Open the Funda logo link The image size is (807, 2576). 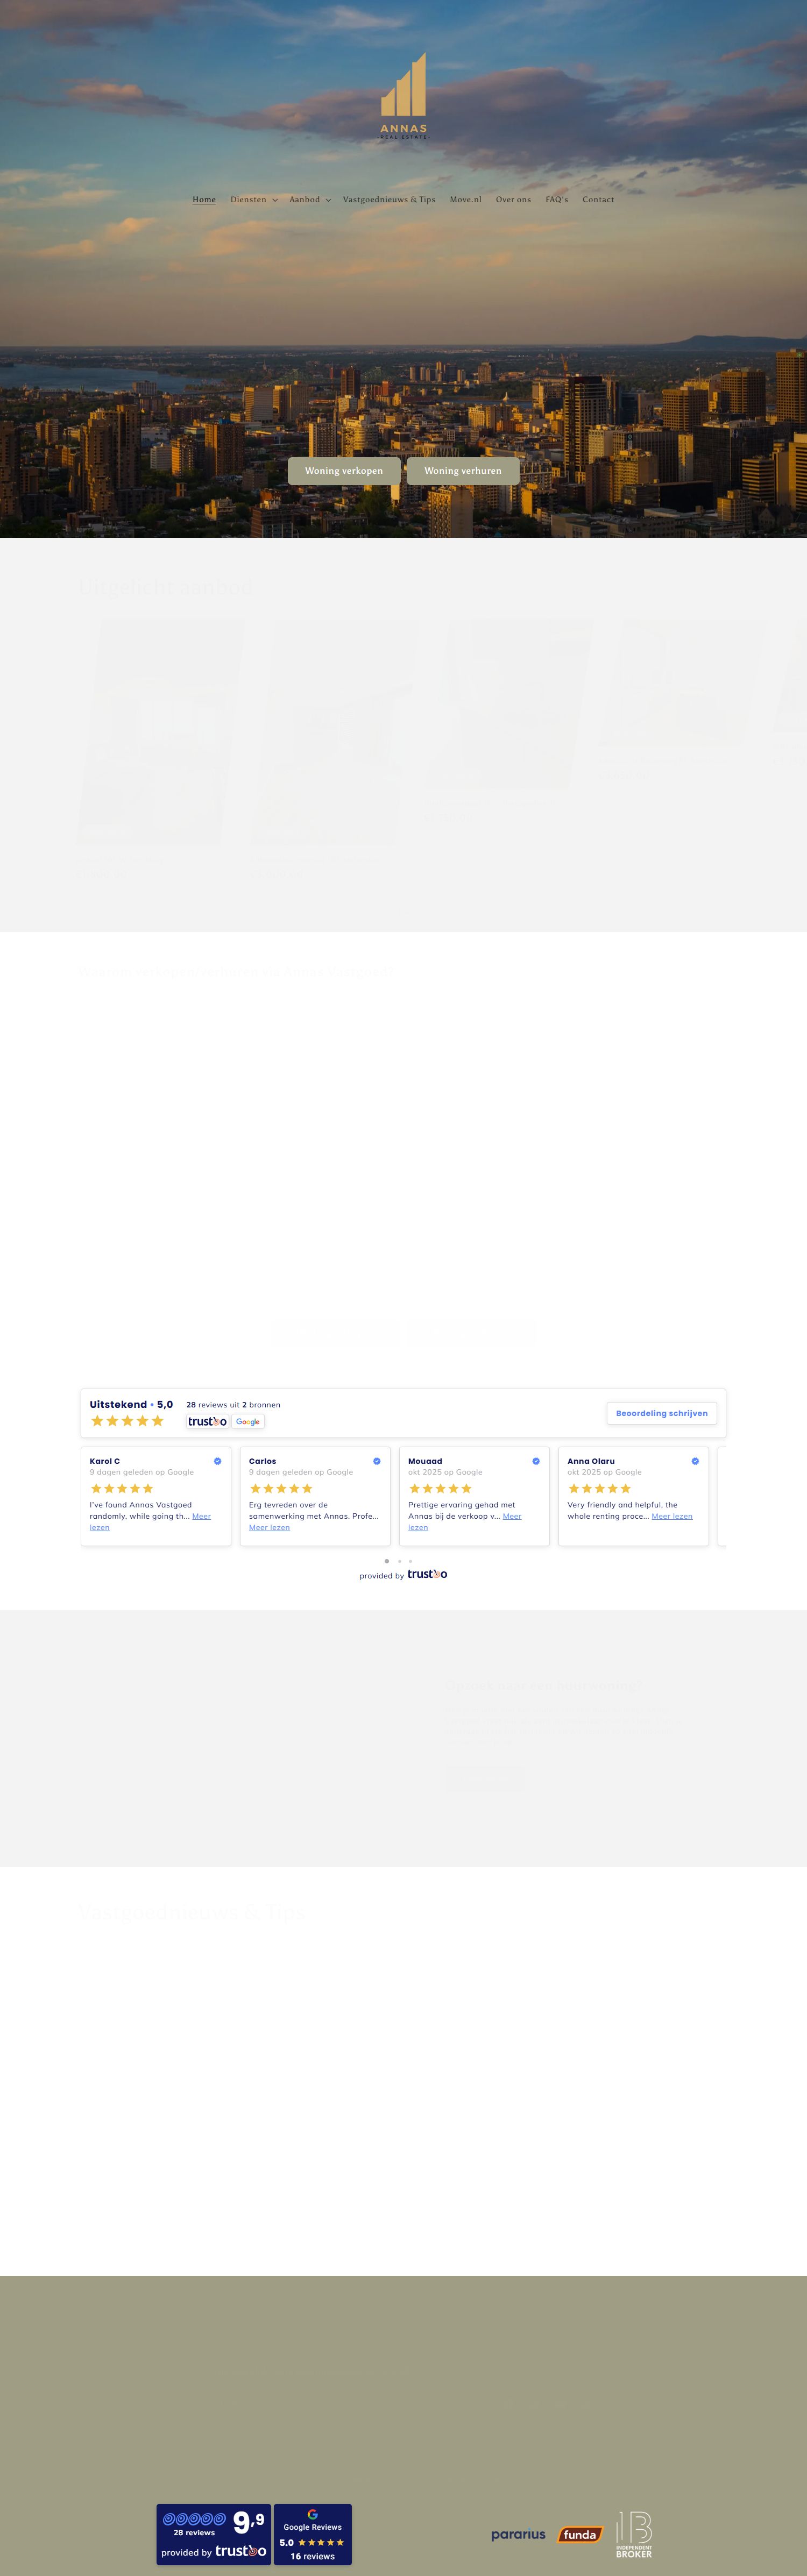(580, 2534)
